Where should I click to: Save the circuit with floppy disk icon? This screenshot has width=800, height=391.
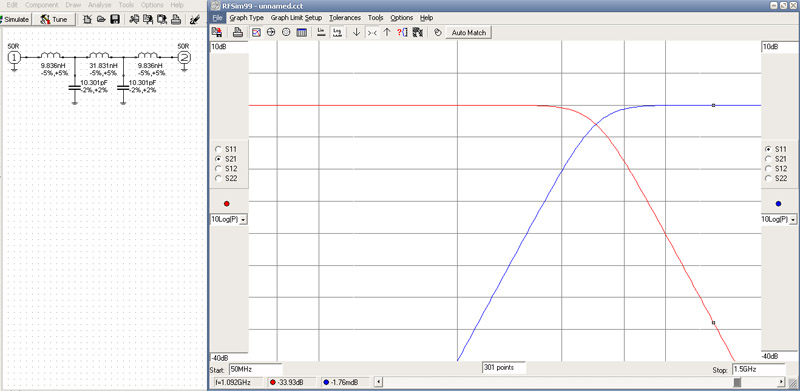pyautogui.click(x=115, y=19)
